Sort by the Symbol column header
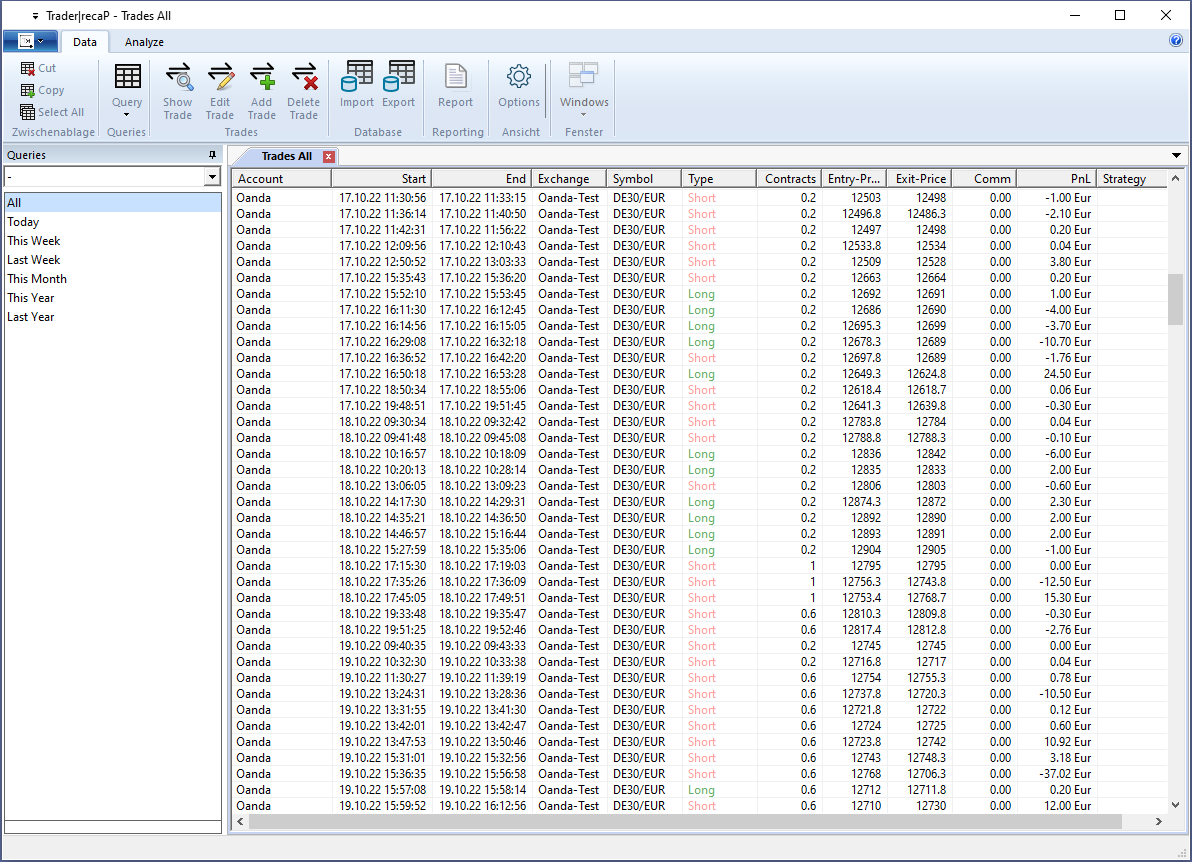 click(644, 179)
